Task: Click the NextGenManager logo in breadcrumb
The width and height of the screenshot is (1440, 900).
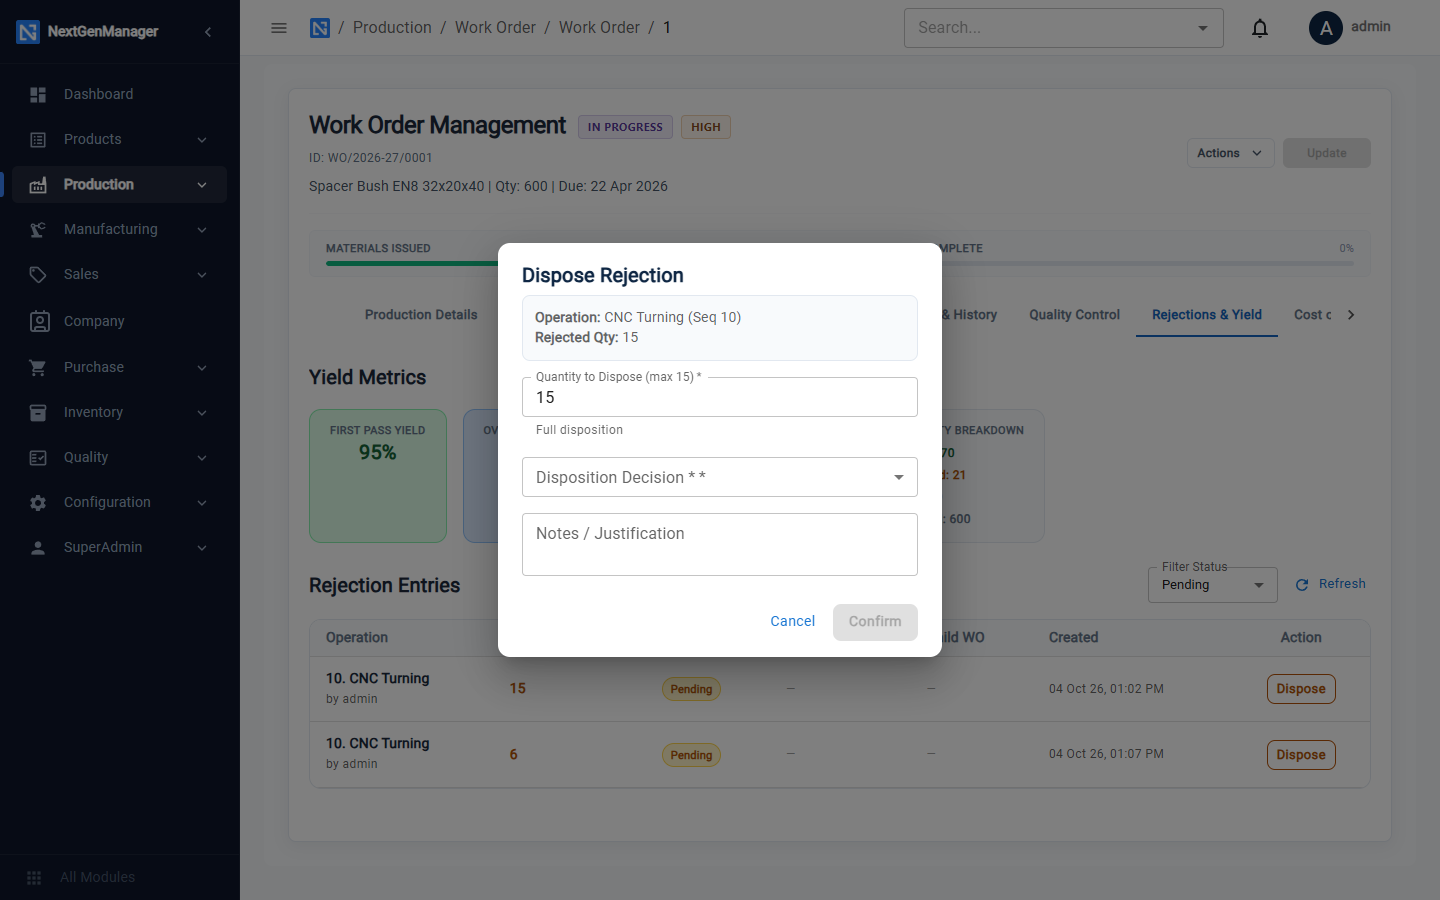Action: click(320, 28)
